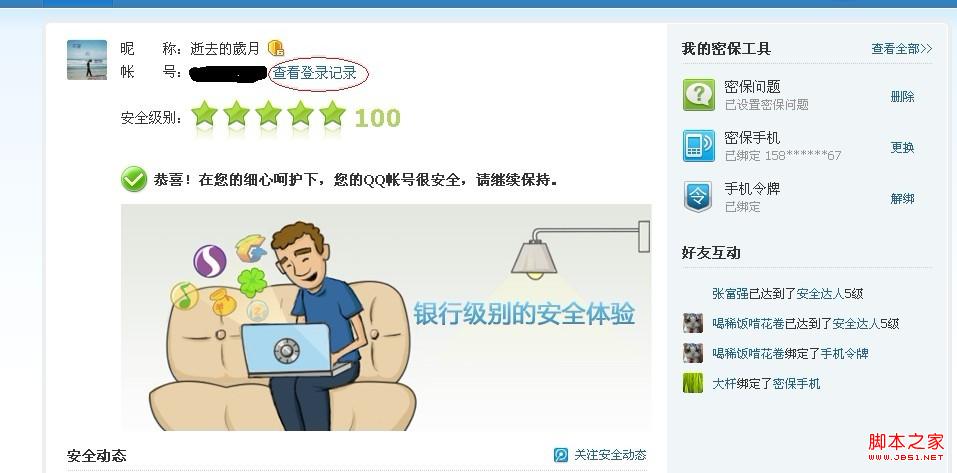Open friend 张富强's name link
957x473 pixels.
click(730, 294)
